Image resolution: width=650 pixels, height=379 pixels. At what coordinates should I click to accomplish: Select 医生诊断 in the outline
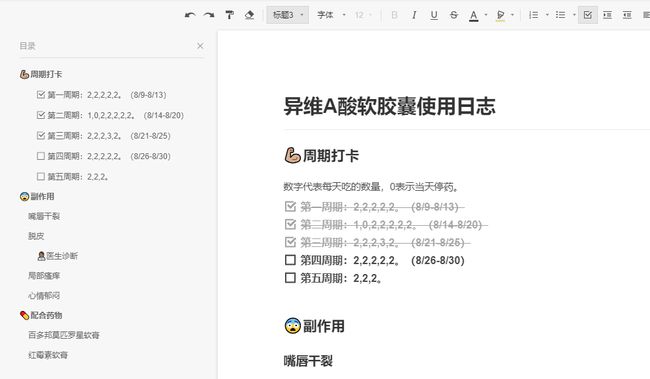pos(58,256)
